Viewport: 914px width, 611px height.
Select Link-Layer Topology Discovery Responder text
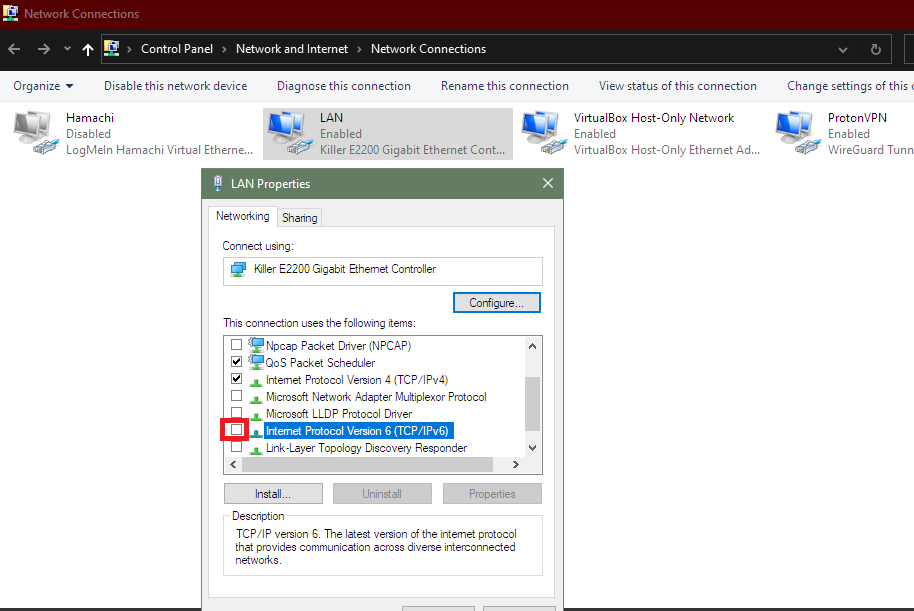point(366,448)
